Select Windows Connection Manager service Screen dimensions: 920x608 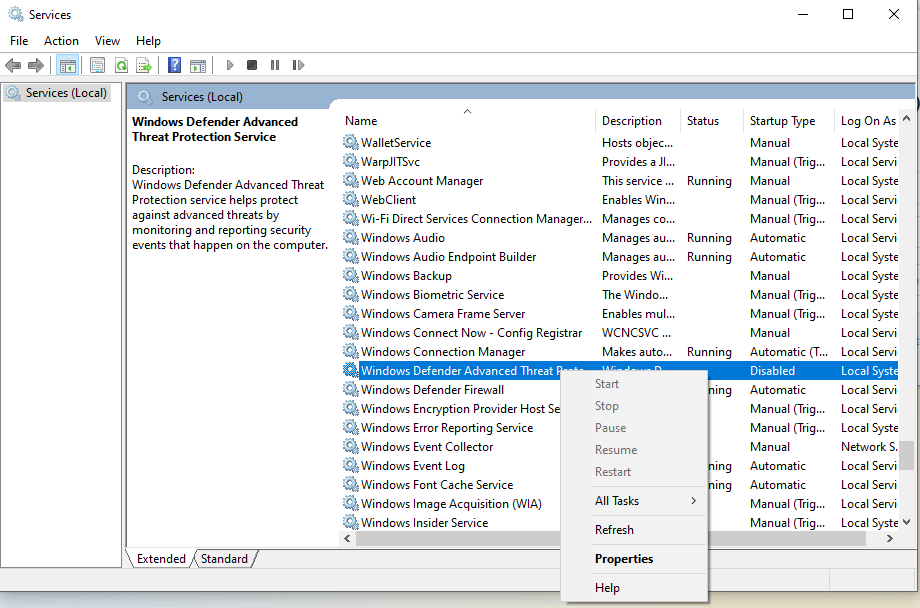tap(619, 352)
